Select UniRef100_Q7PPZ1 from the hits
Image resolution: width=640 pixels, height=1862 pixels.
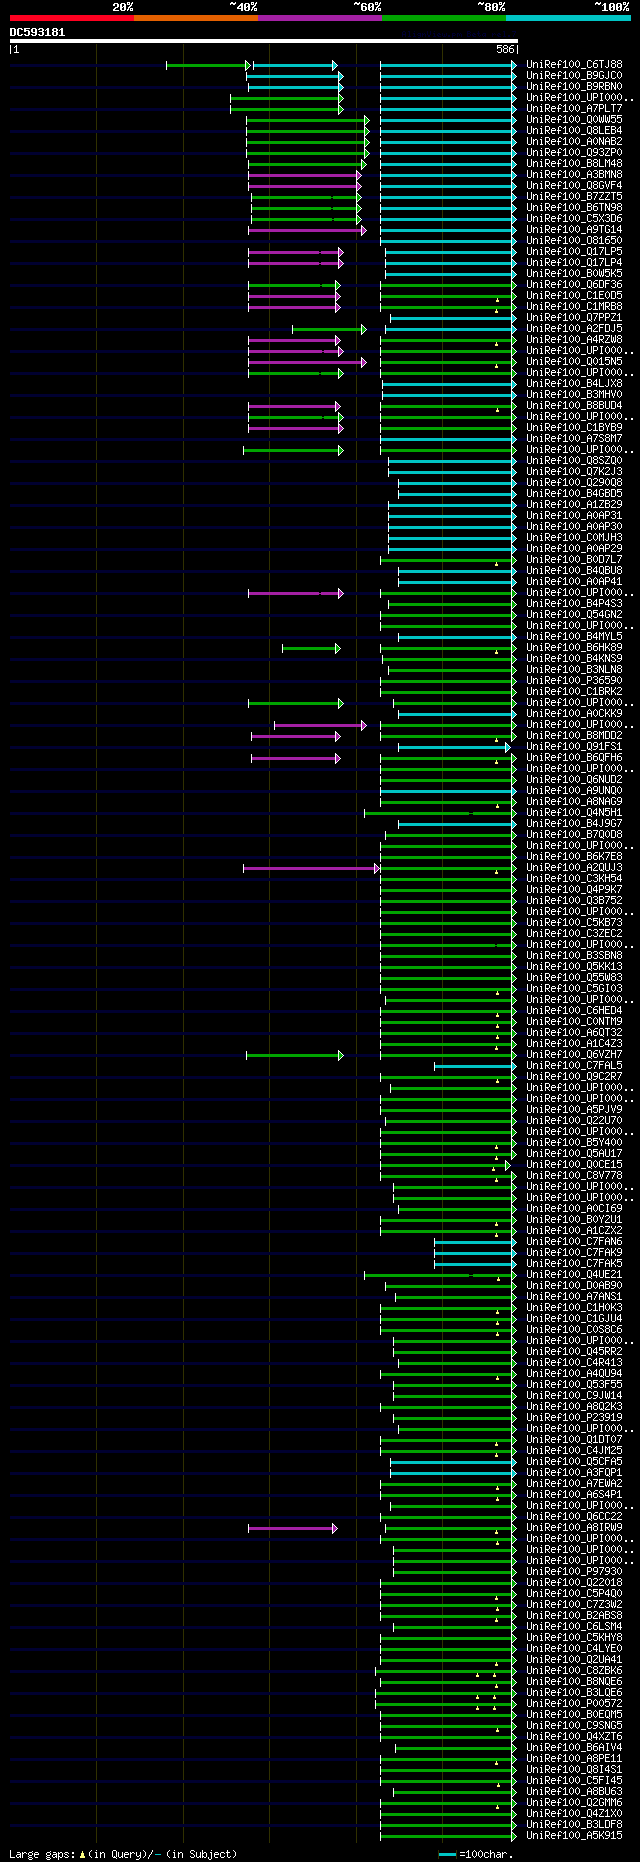pyautogui.click(x=574, y=318)
